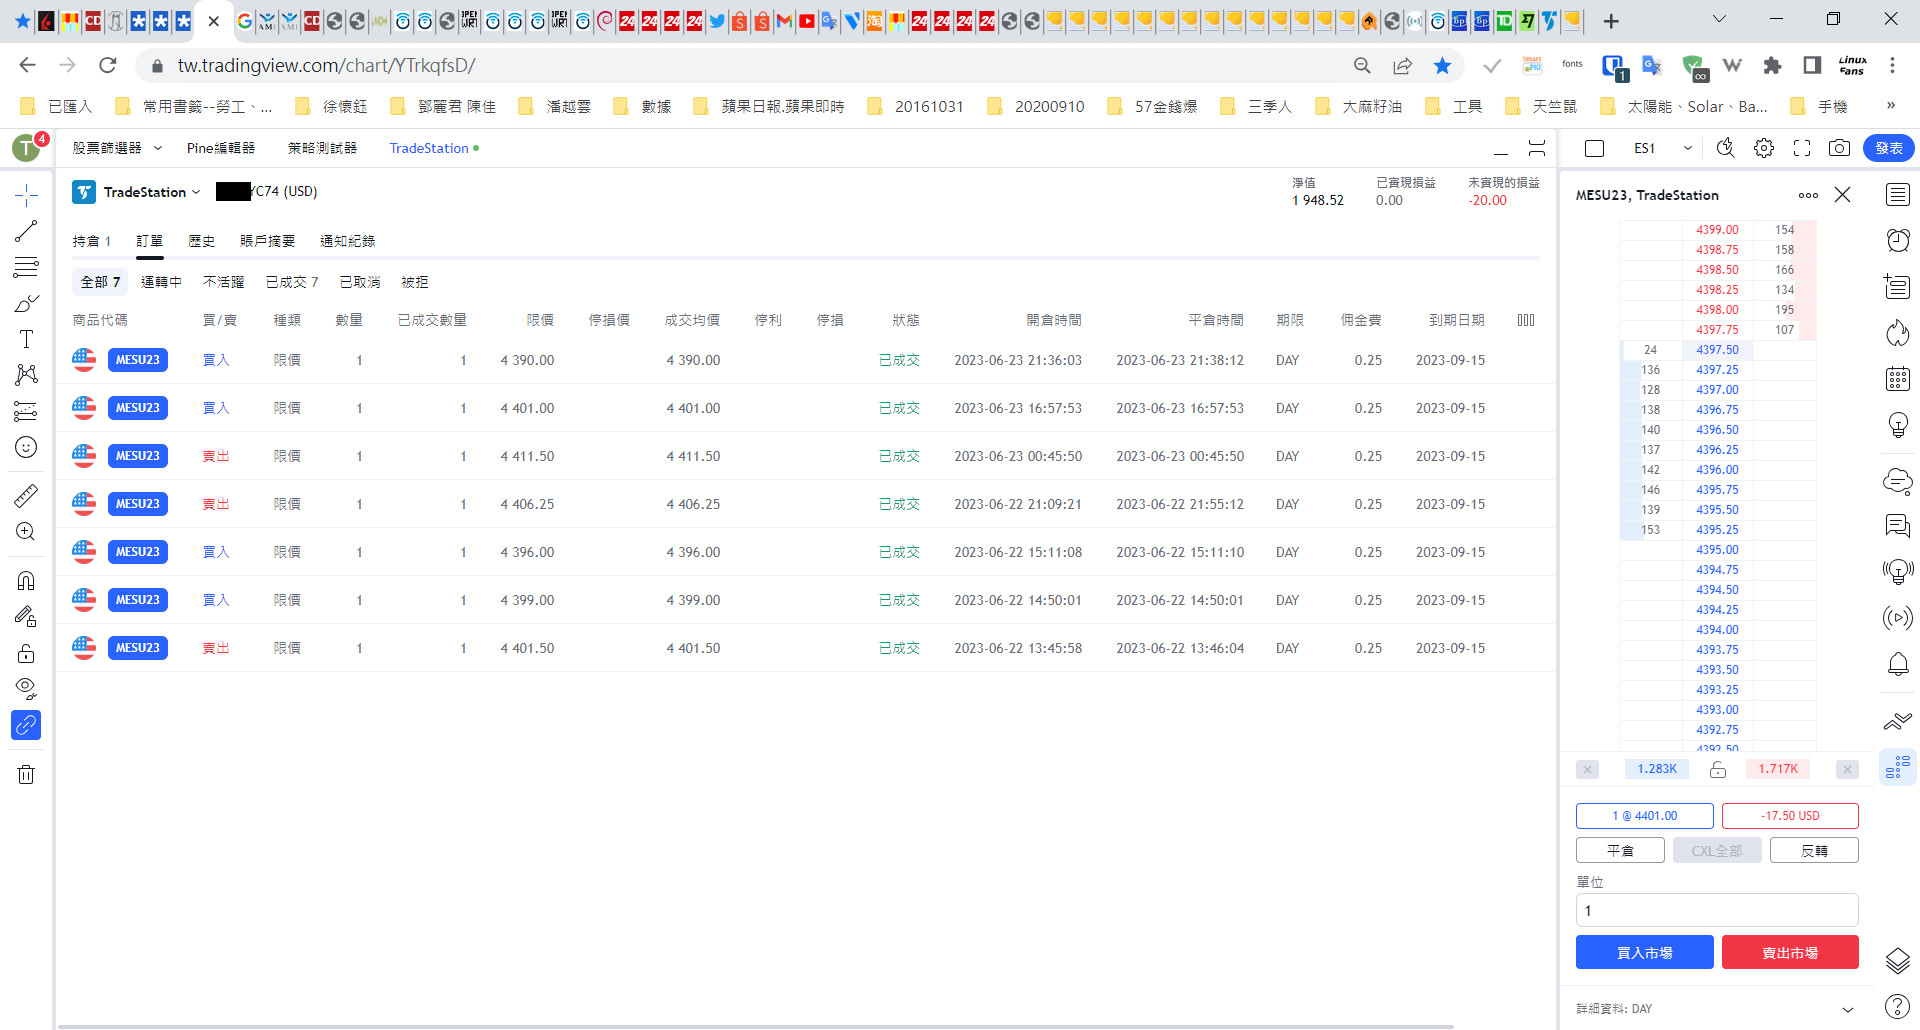Open the strategy tester tab
The width and height of the screenshot is (1920, 1030).
click(322, 148)
